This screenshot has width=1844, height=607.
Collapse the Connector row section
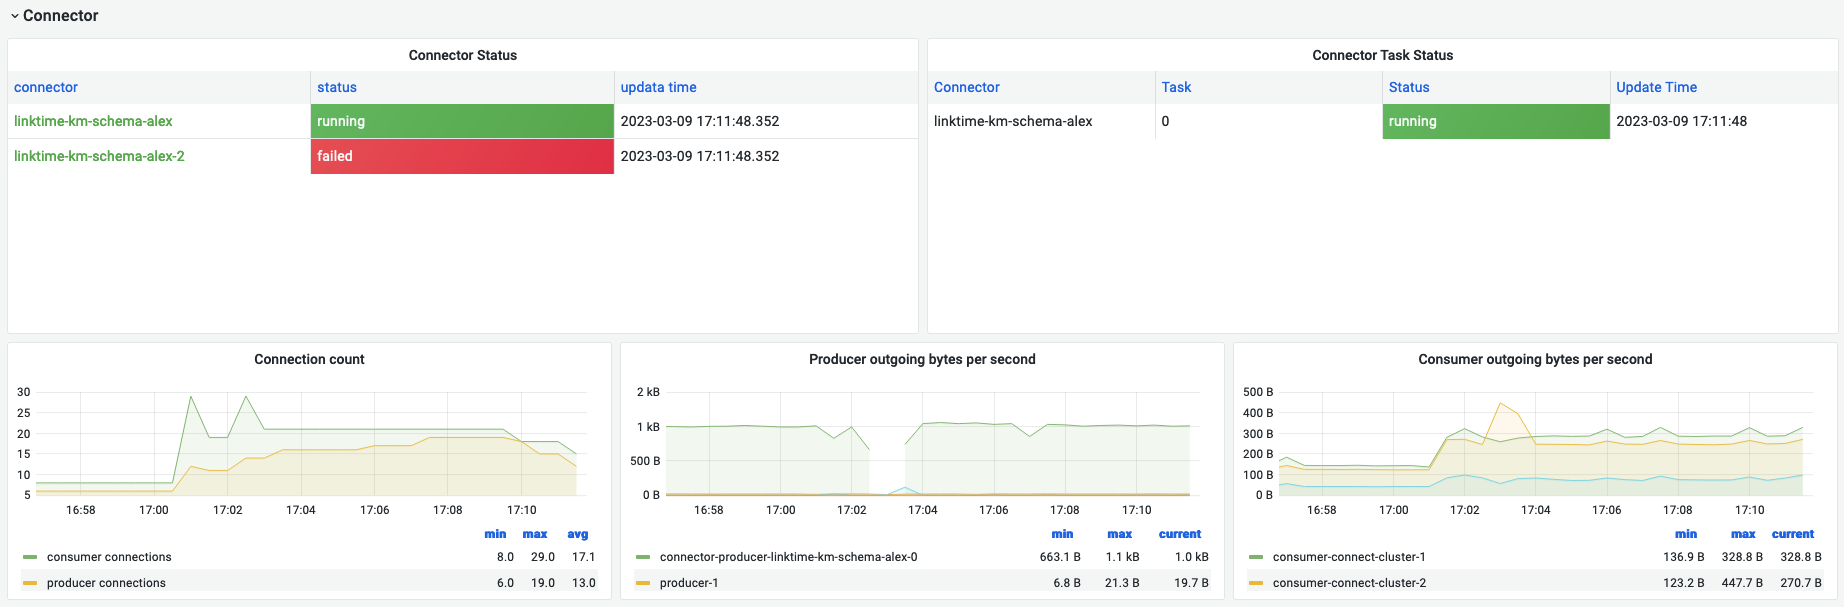tap(54, 15)
